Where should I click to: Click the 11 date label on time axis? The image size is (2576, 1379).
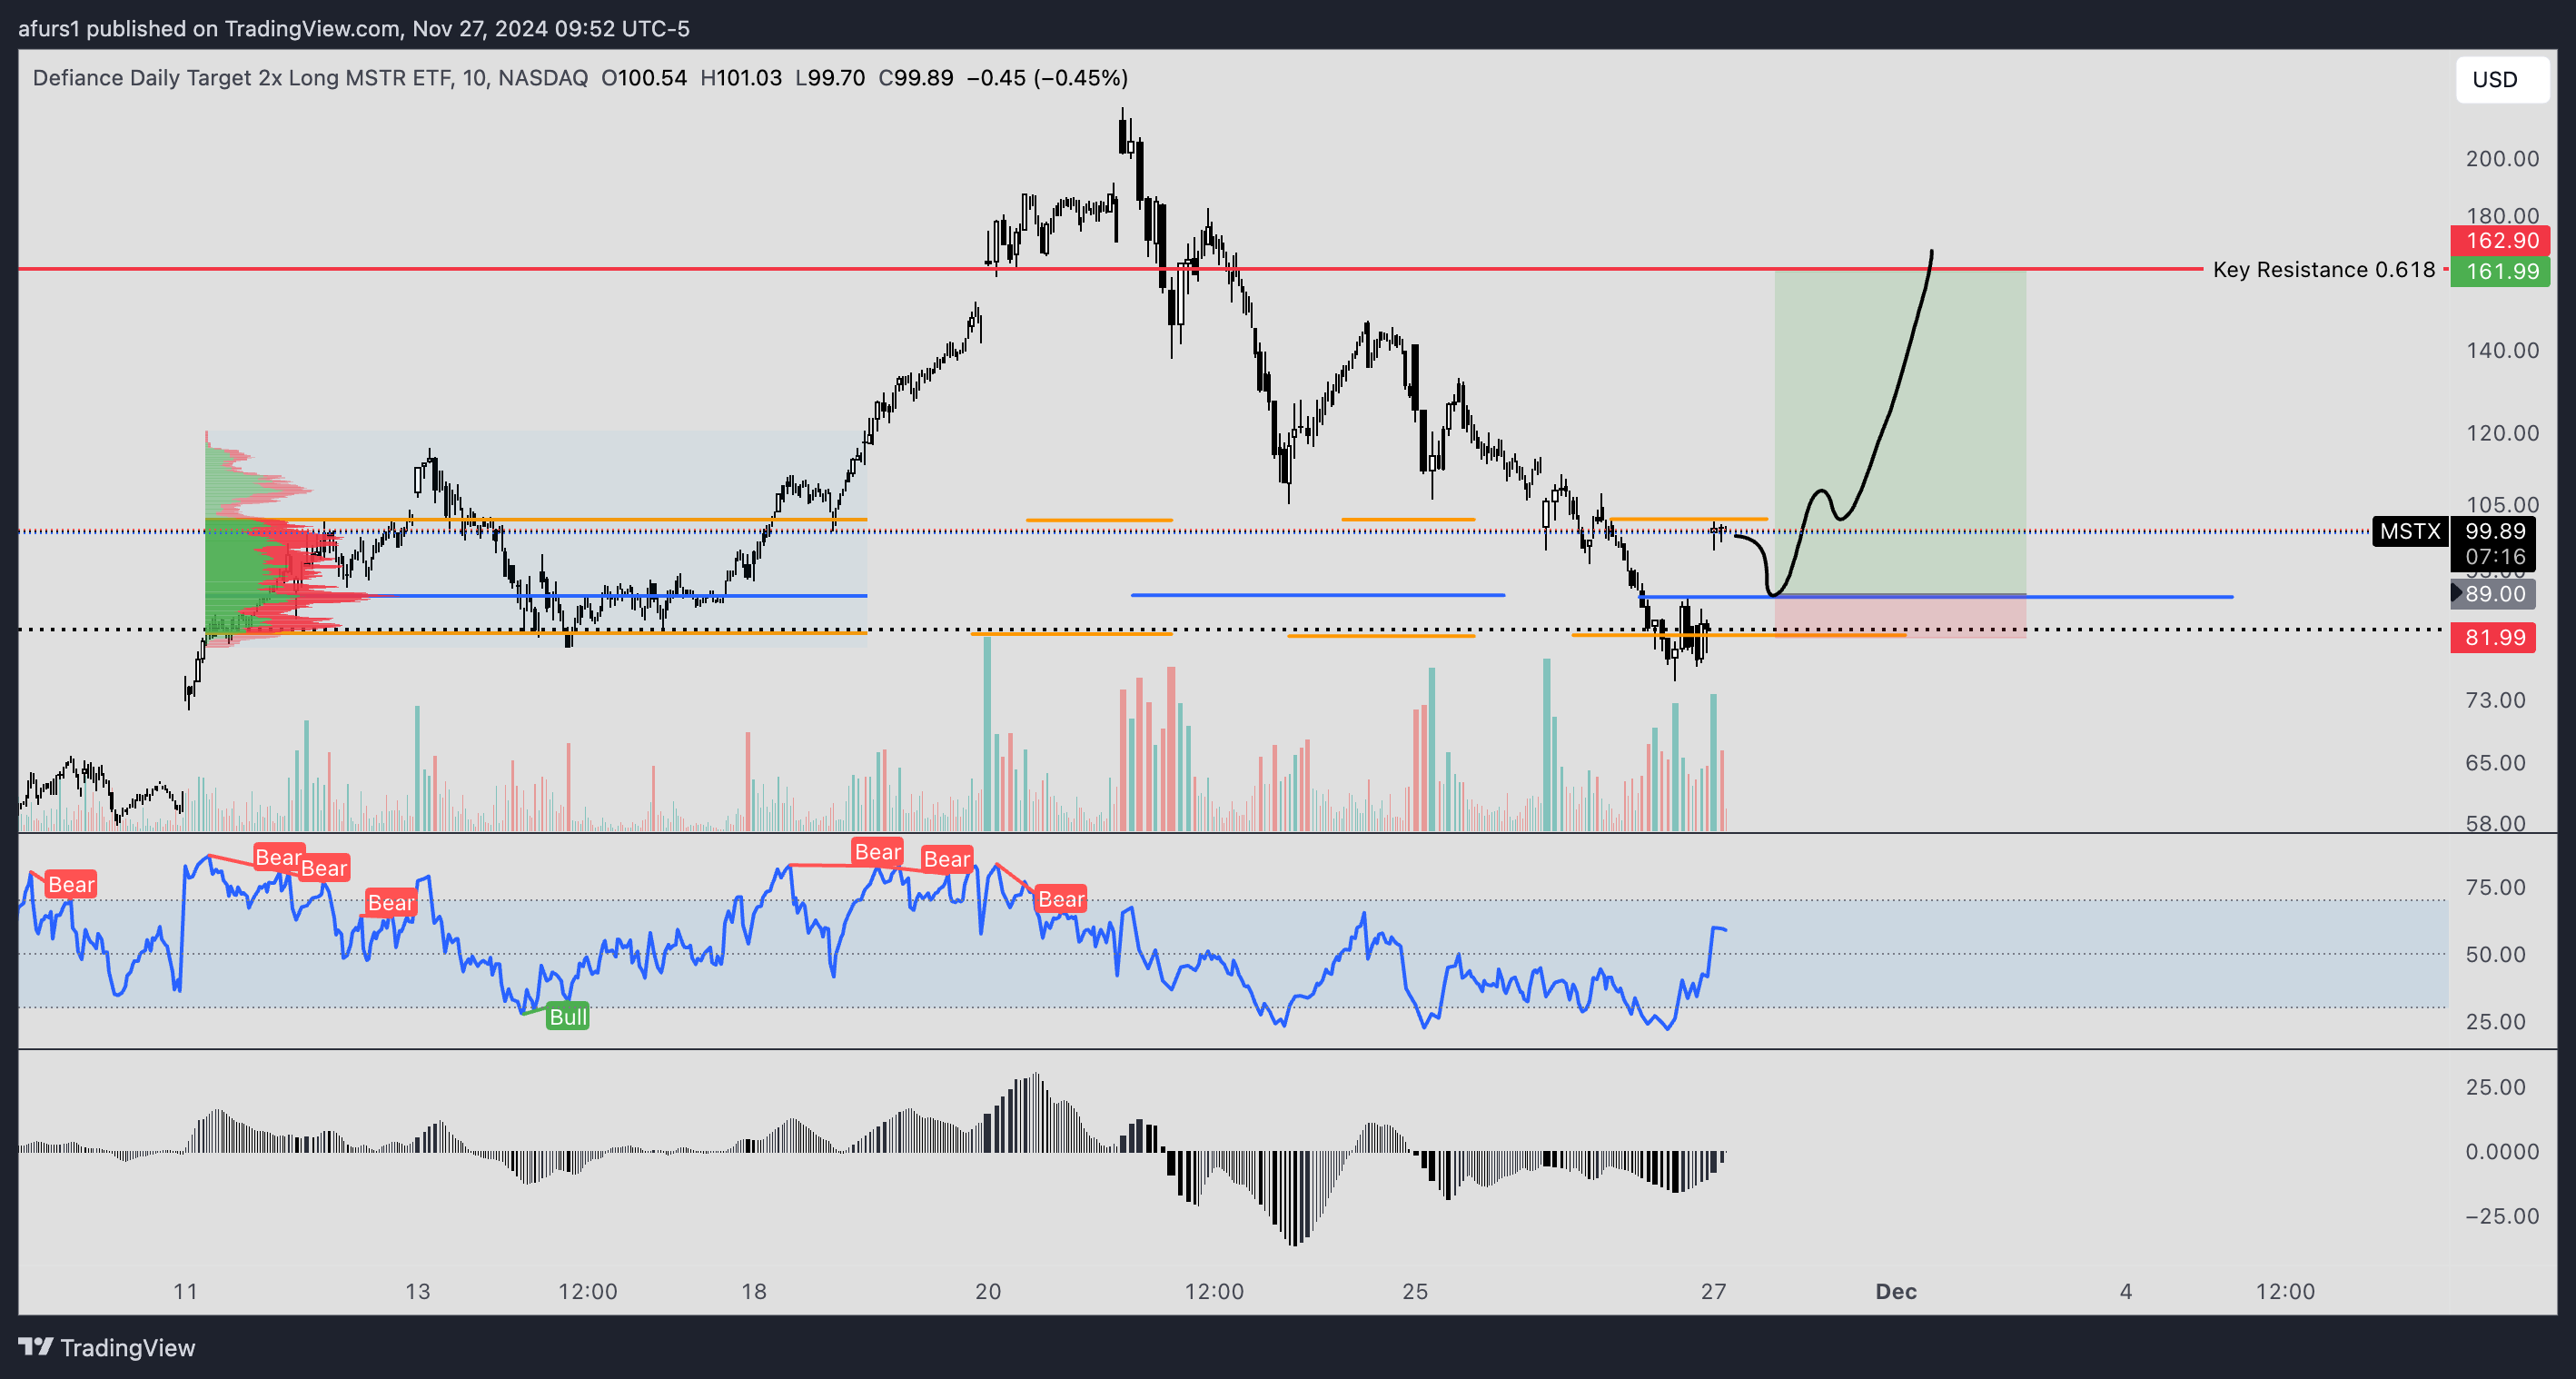186,1291
